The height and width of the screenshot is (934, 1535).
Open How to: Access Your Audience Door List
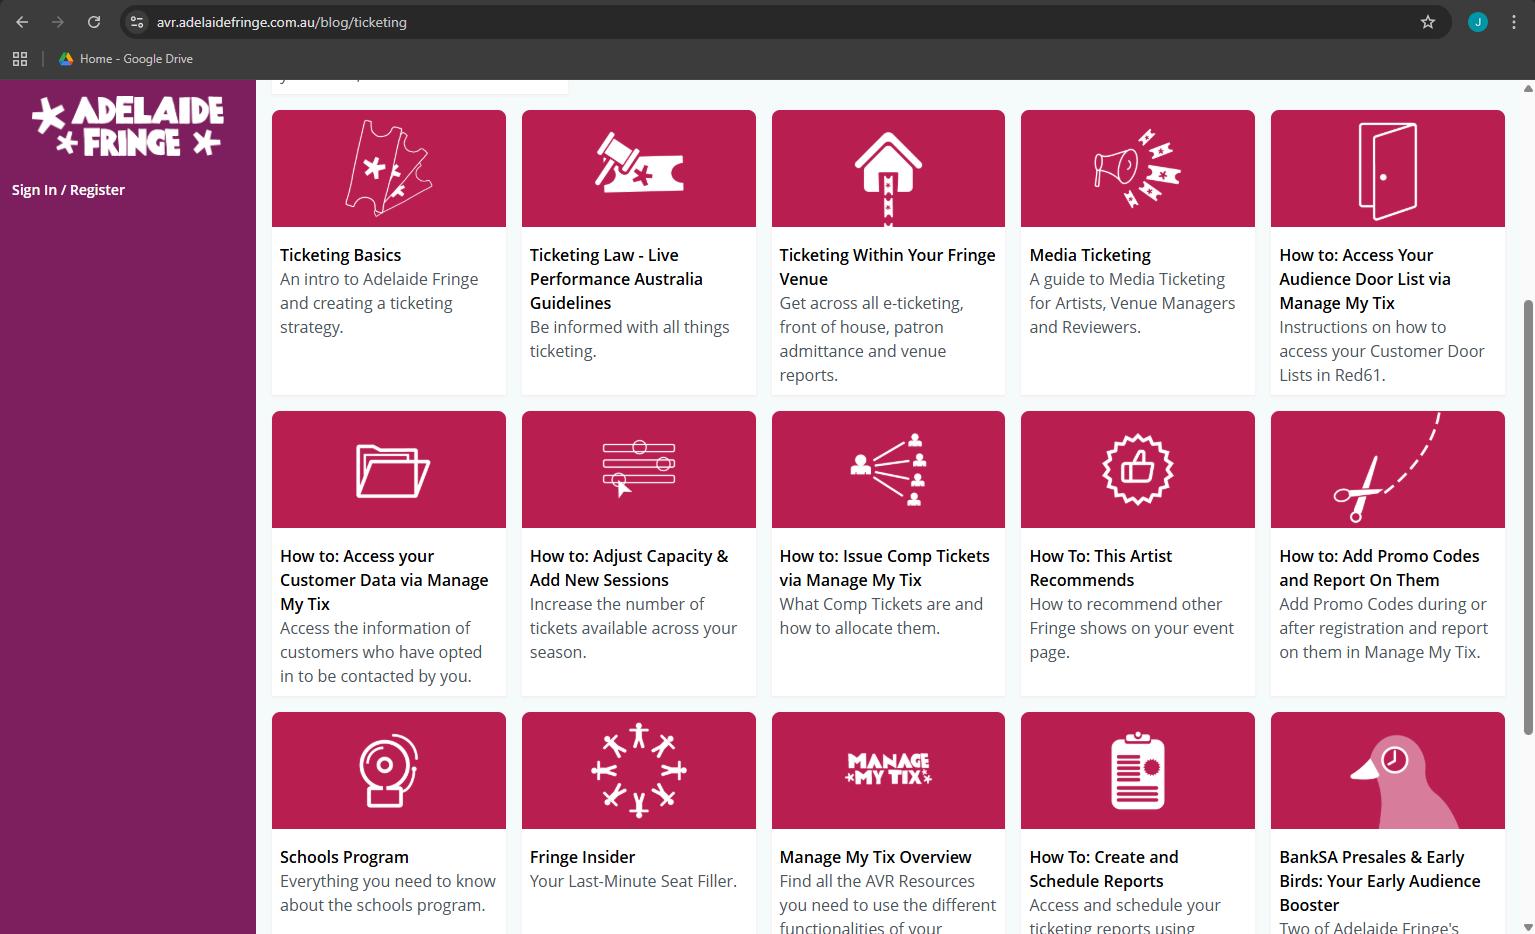point(1365,279)
